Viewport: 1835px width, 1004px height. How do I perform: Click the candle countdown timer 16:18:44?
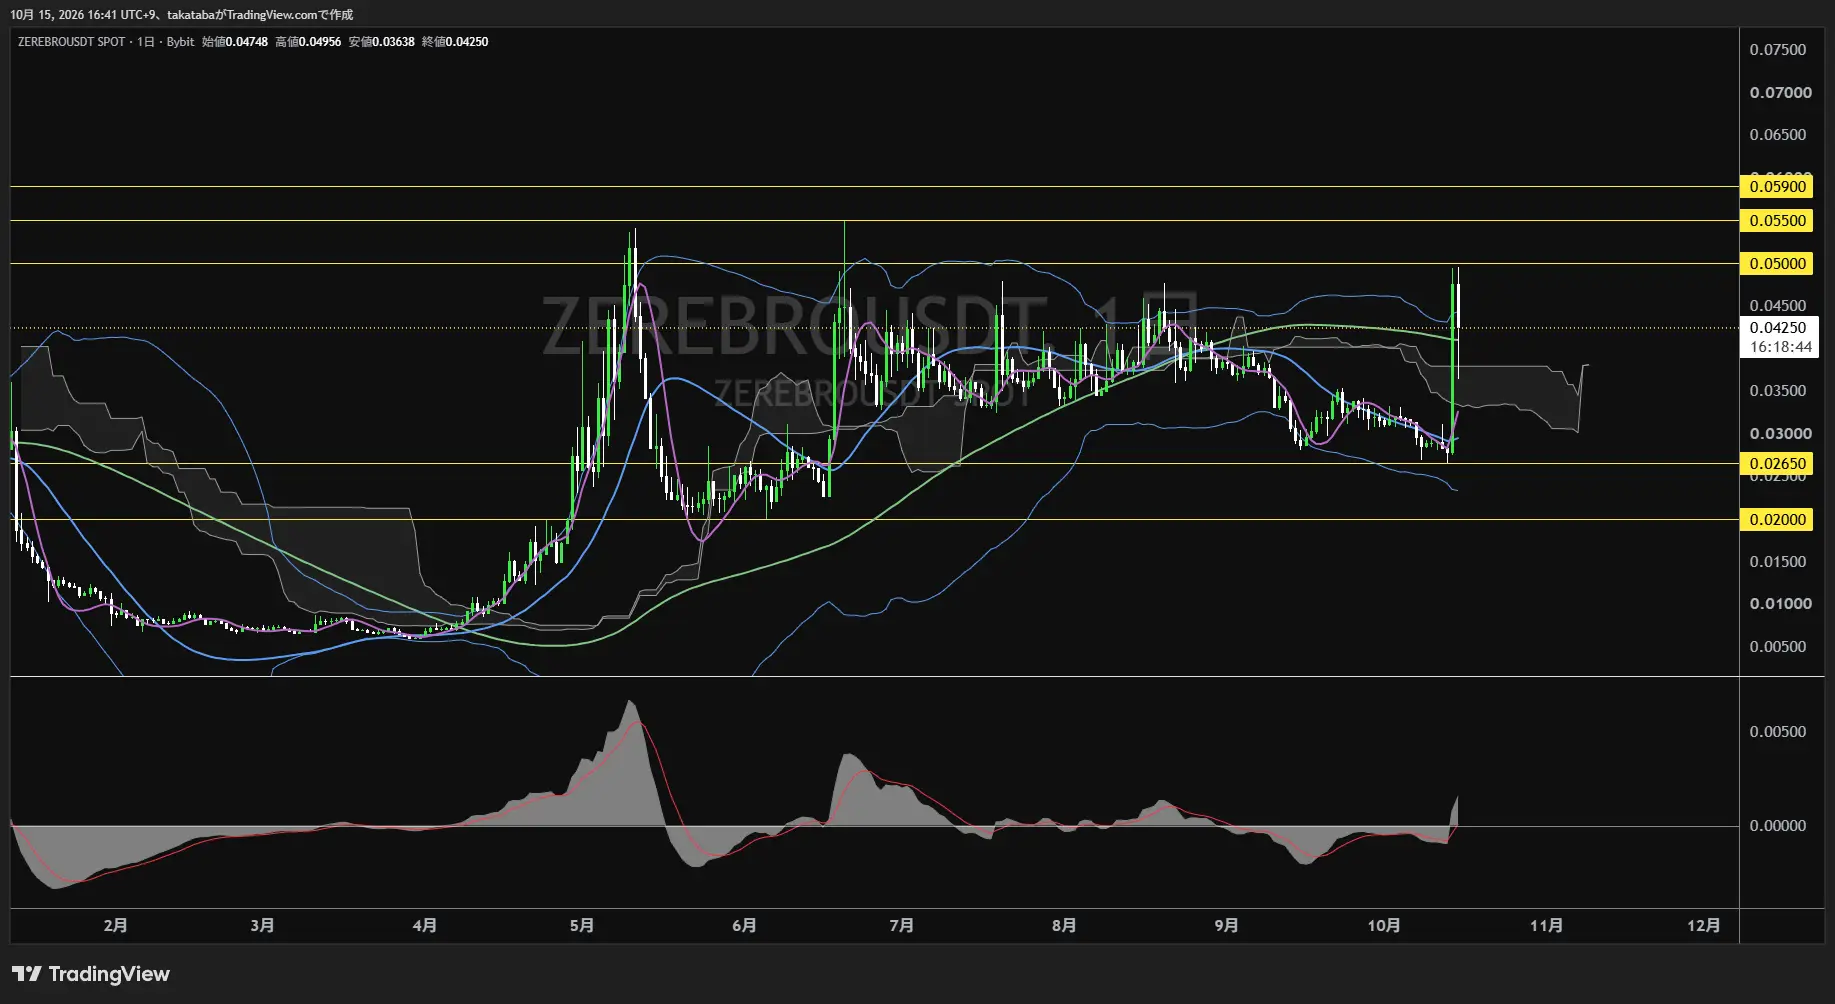(x=1780, y=348)
